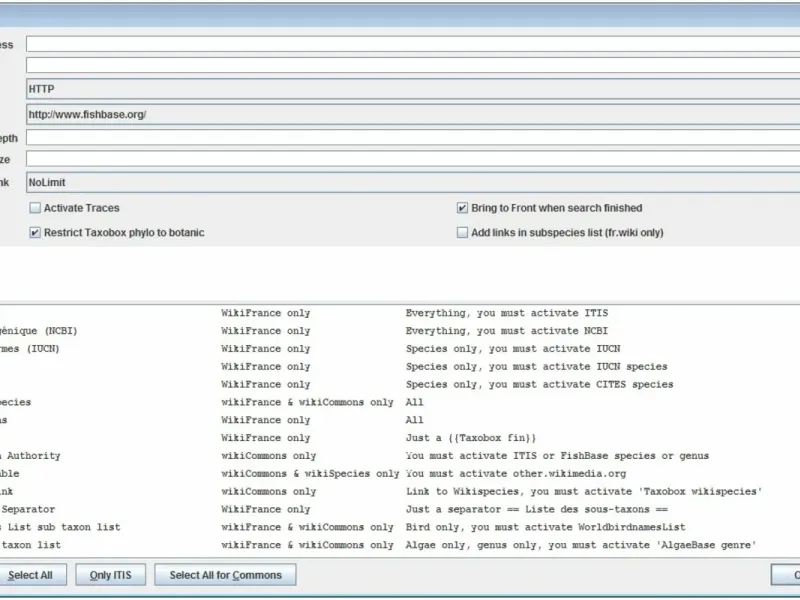Select 'Algae only, genus only' row
The height and width of the screenshot is (600, 800).
400,545
